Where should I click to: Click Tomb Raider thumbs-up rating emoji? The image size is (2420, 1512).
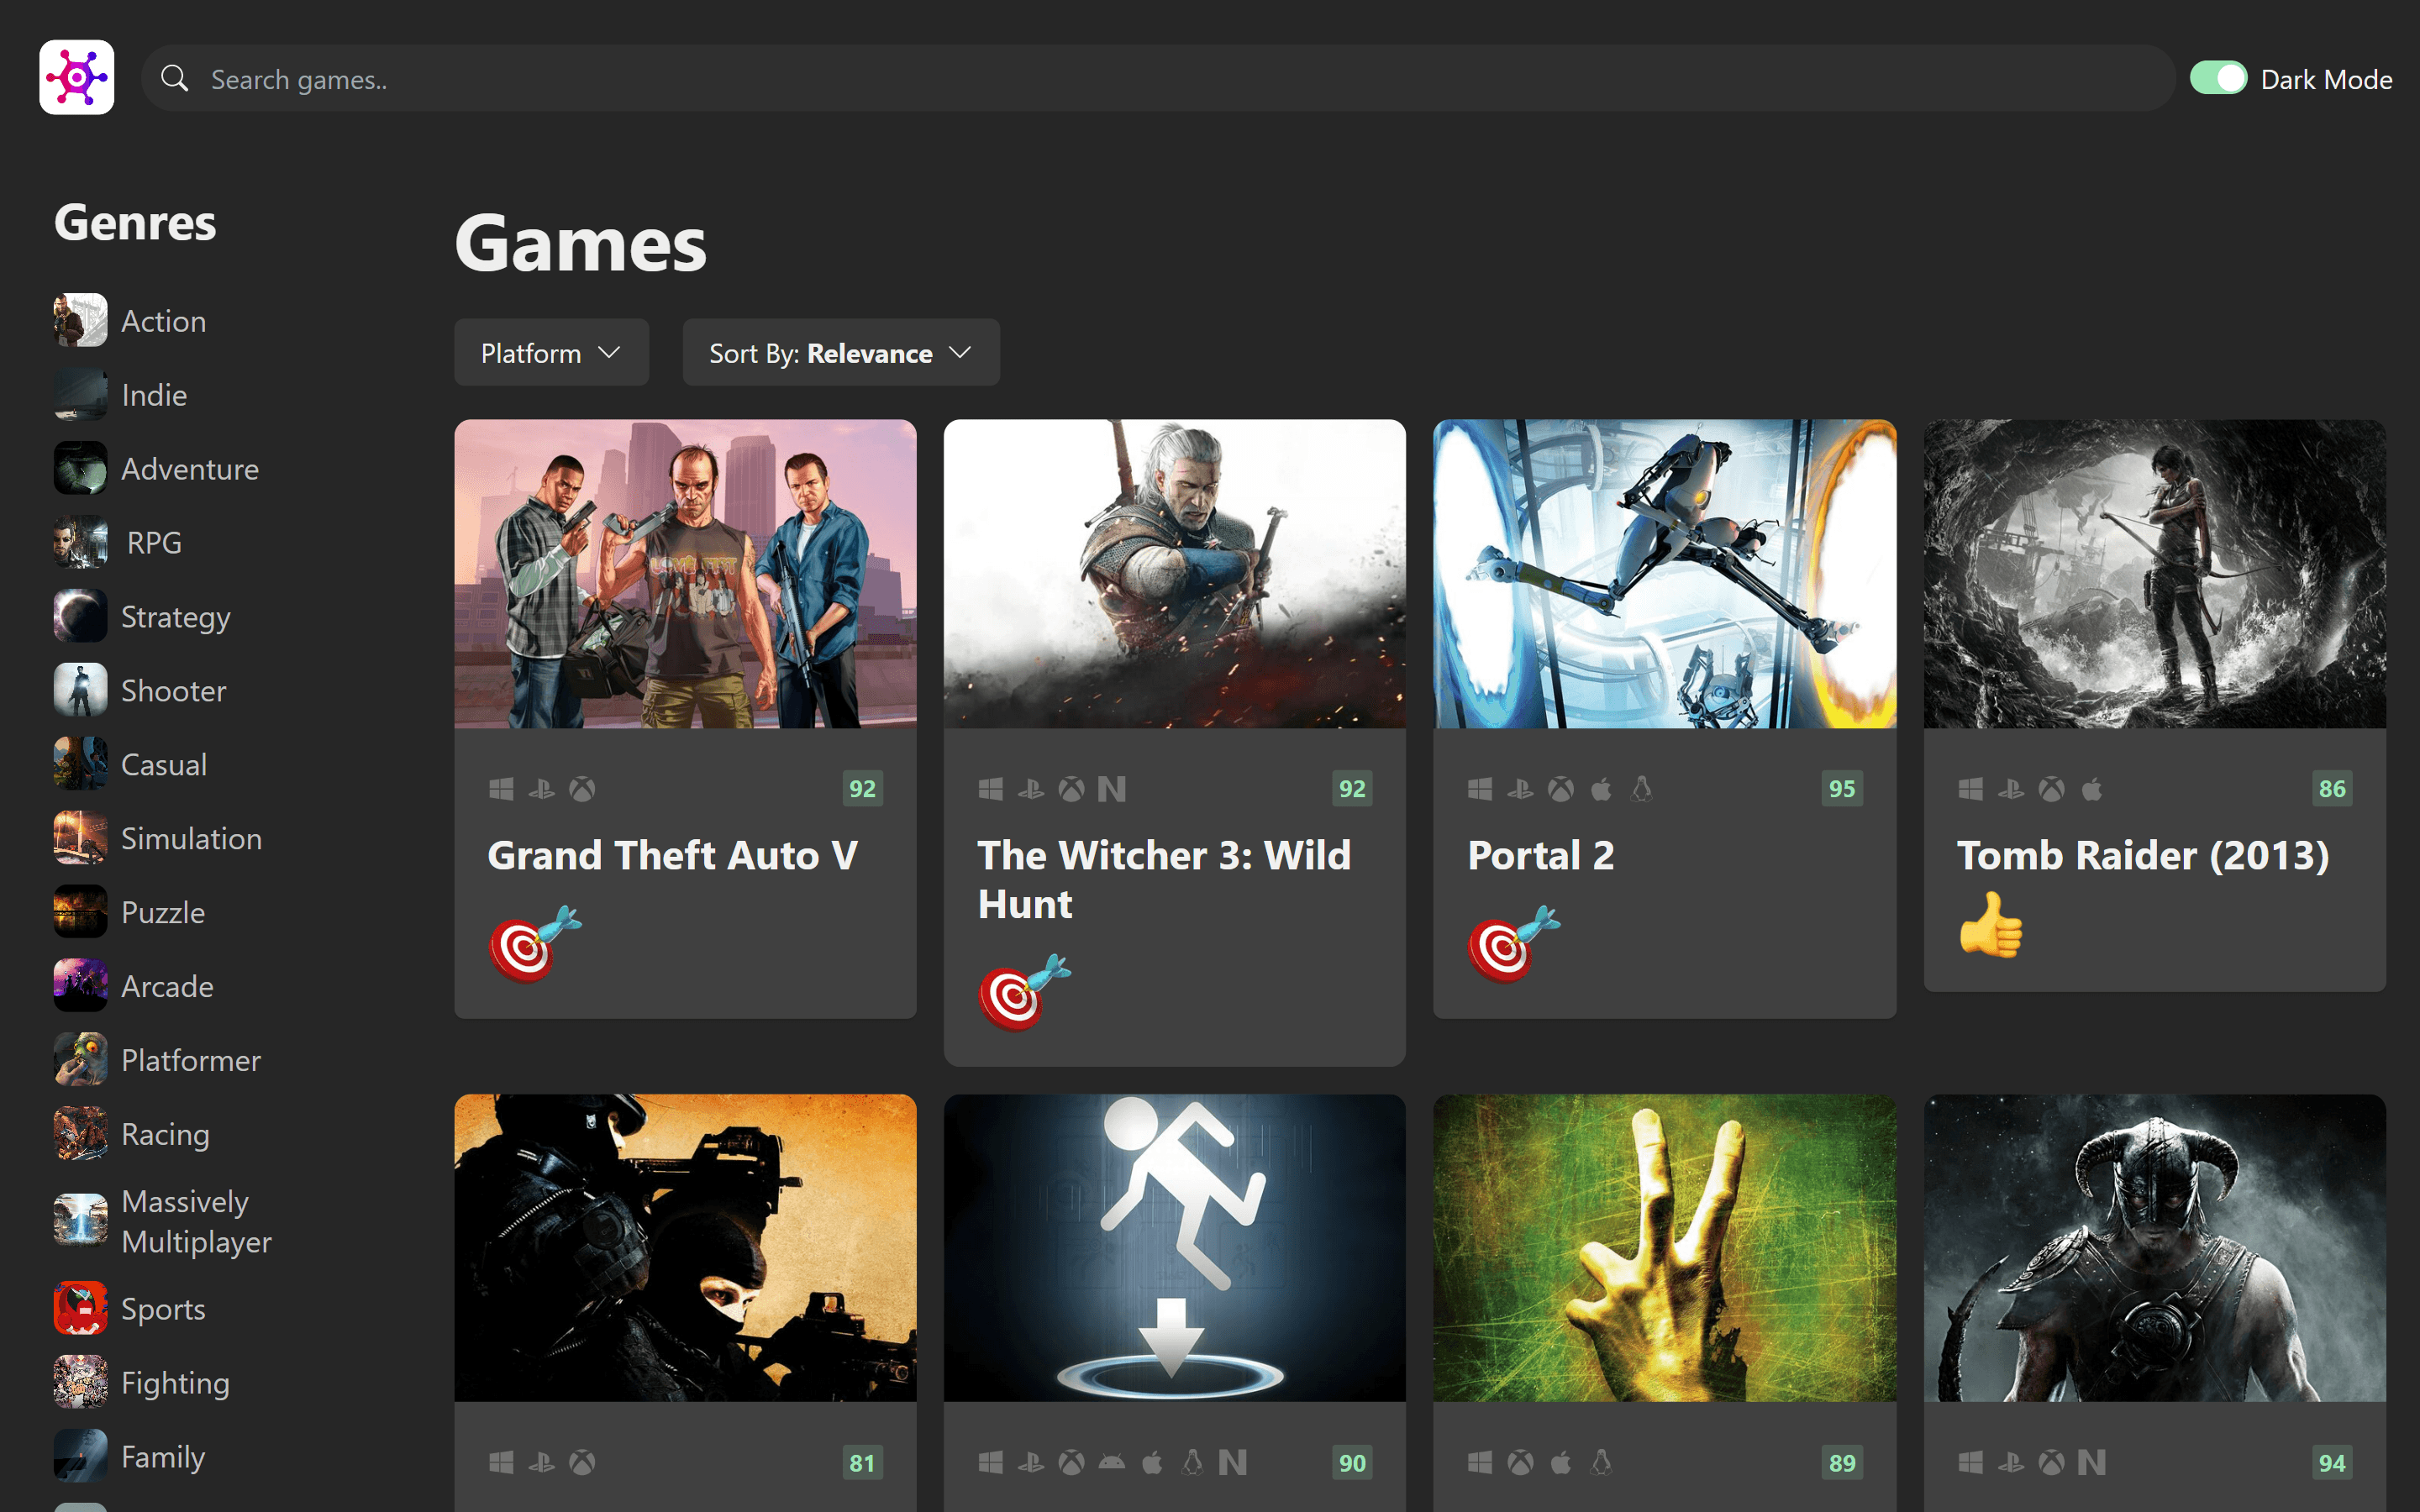tap(1990, 925)
